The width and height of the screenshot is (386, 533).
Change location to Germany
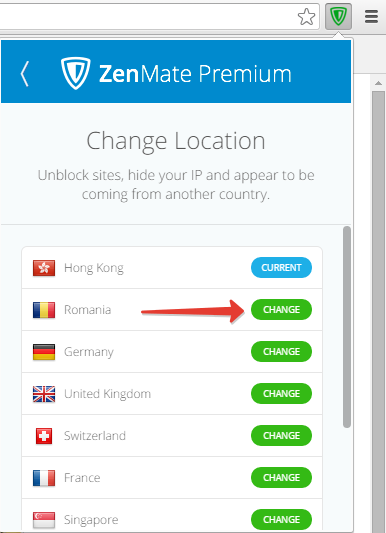[x=281, y=351]
